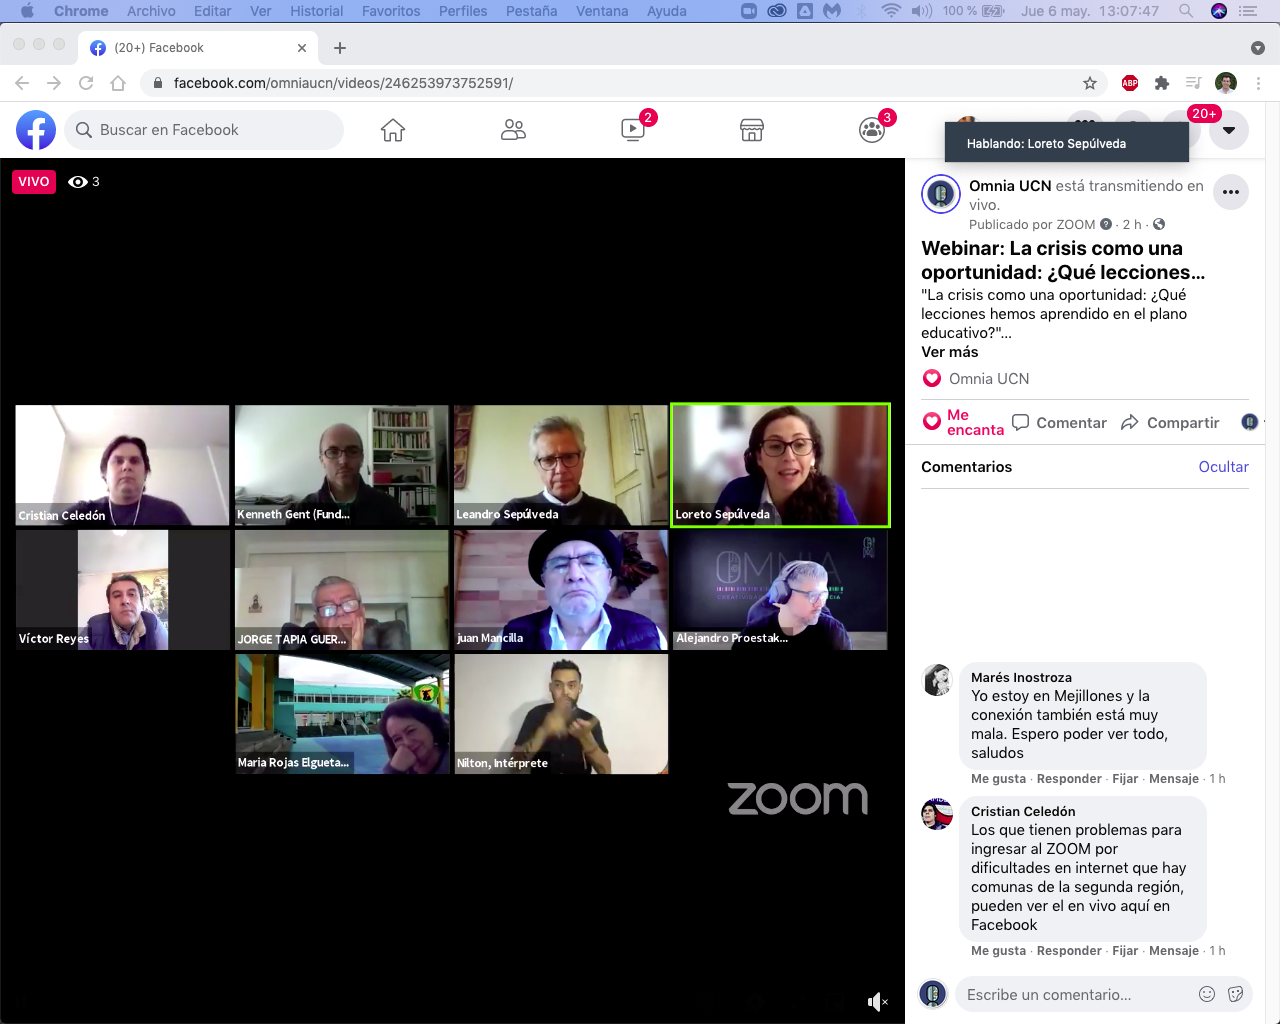Open post options three-dot menu

[x=1231, y=192]
